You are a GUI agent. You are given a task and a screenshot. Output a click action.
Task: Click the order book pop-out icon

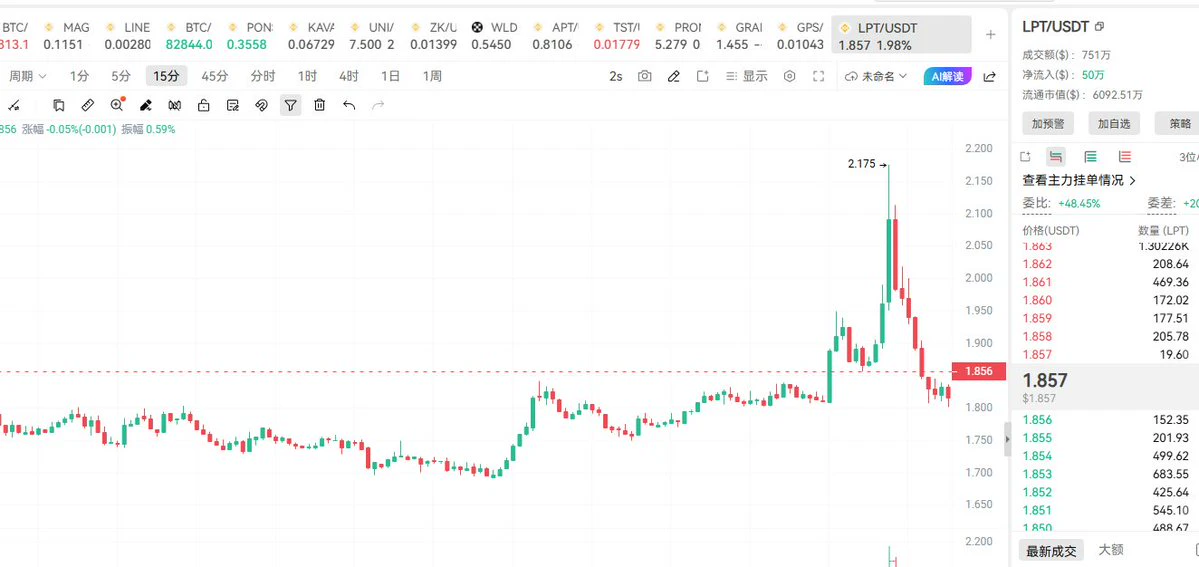[1025, 157]
